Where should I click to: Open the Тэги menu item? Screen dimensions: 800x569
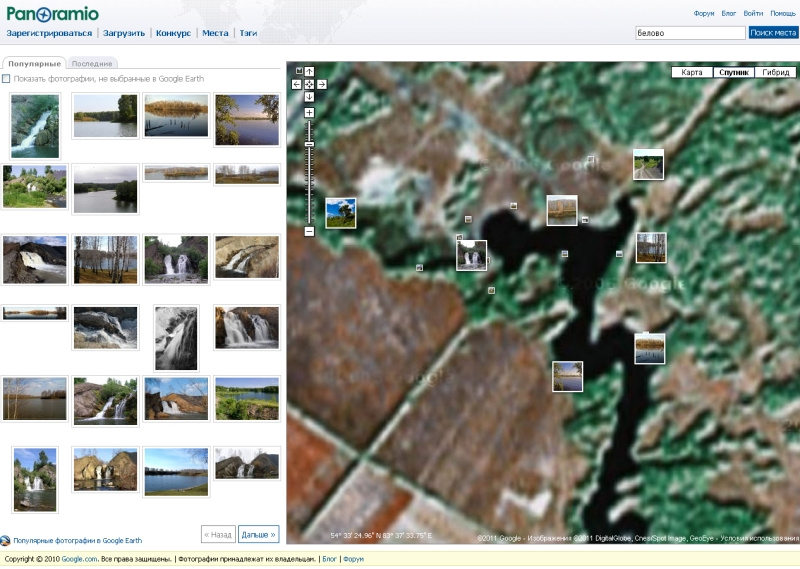[248, 33]
